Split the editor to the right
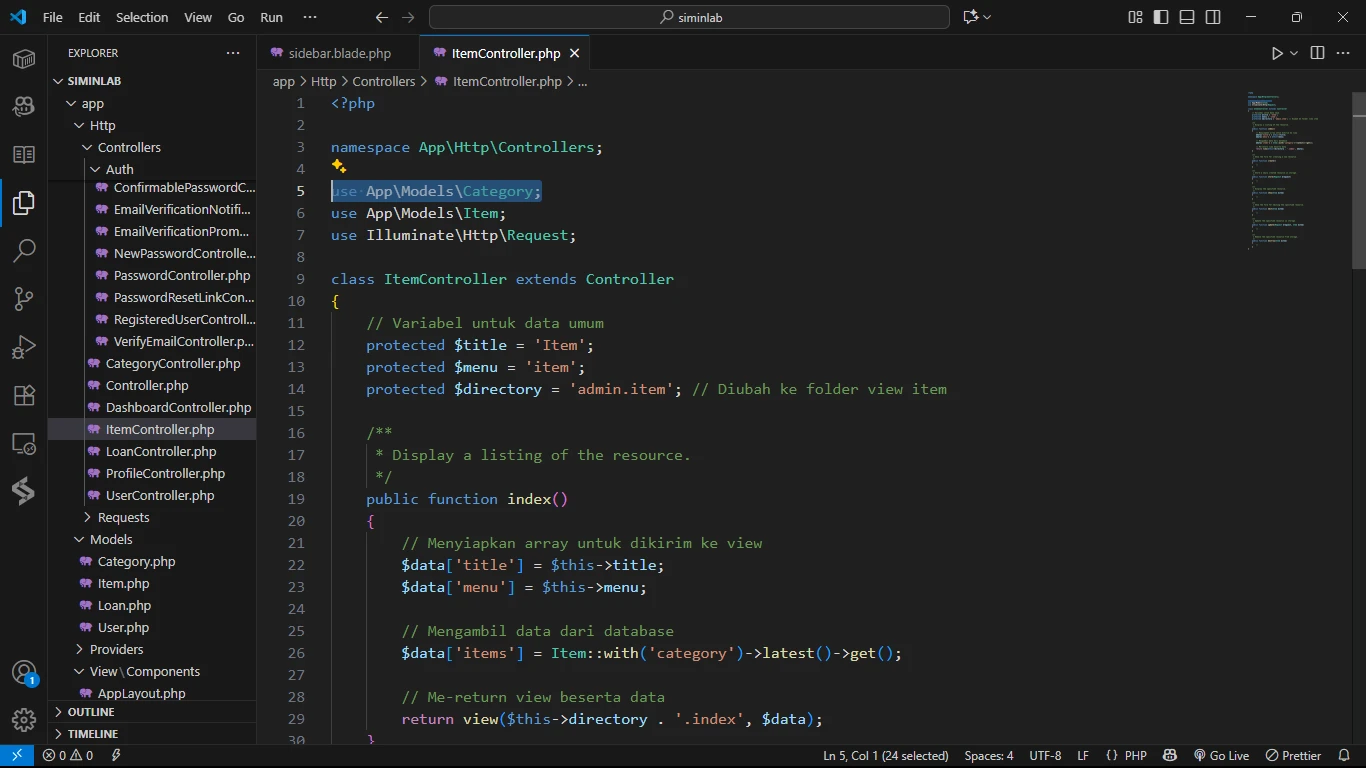The image size is (1366, 768). coord(1317,53)
